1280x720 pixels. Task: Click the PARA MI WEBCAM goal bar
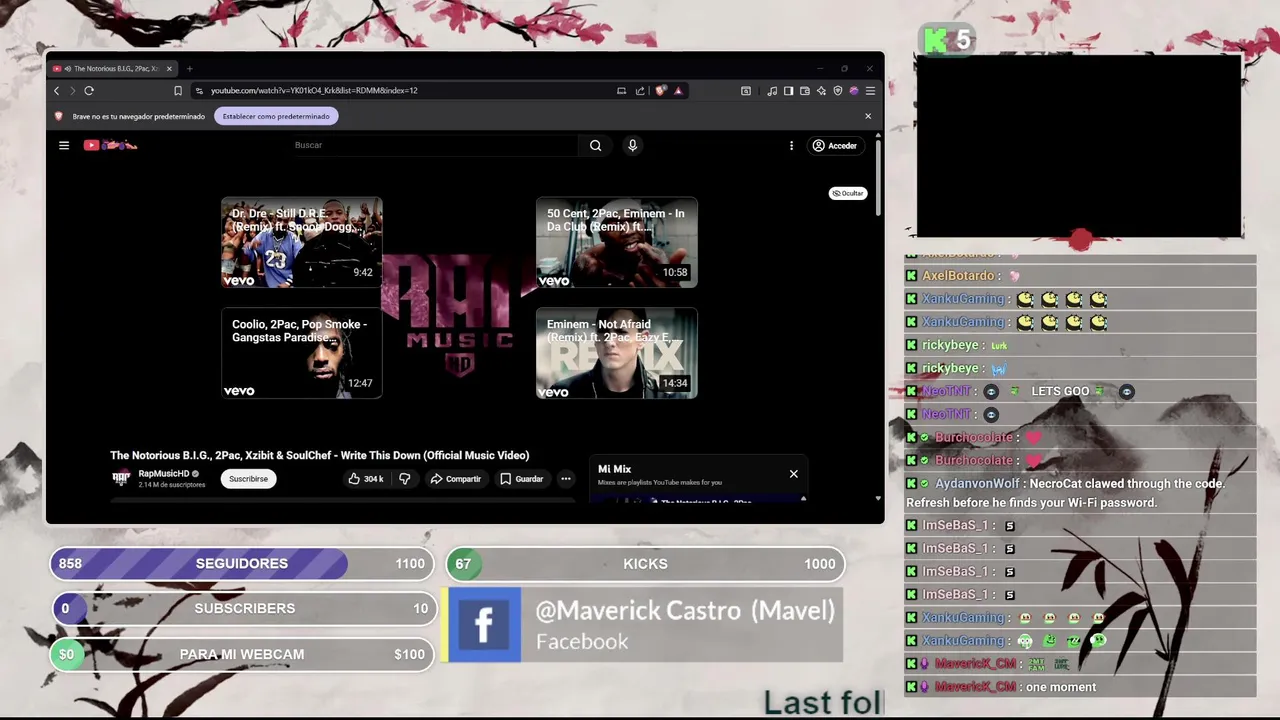[x=242, y=654]
